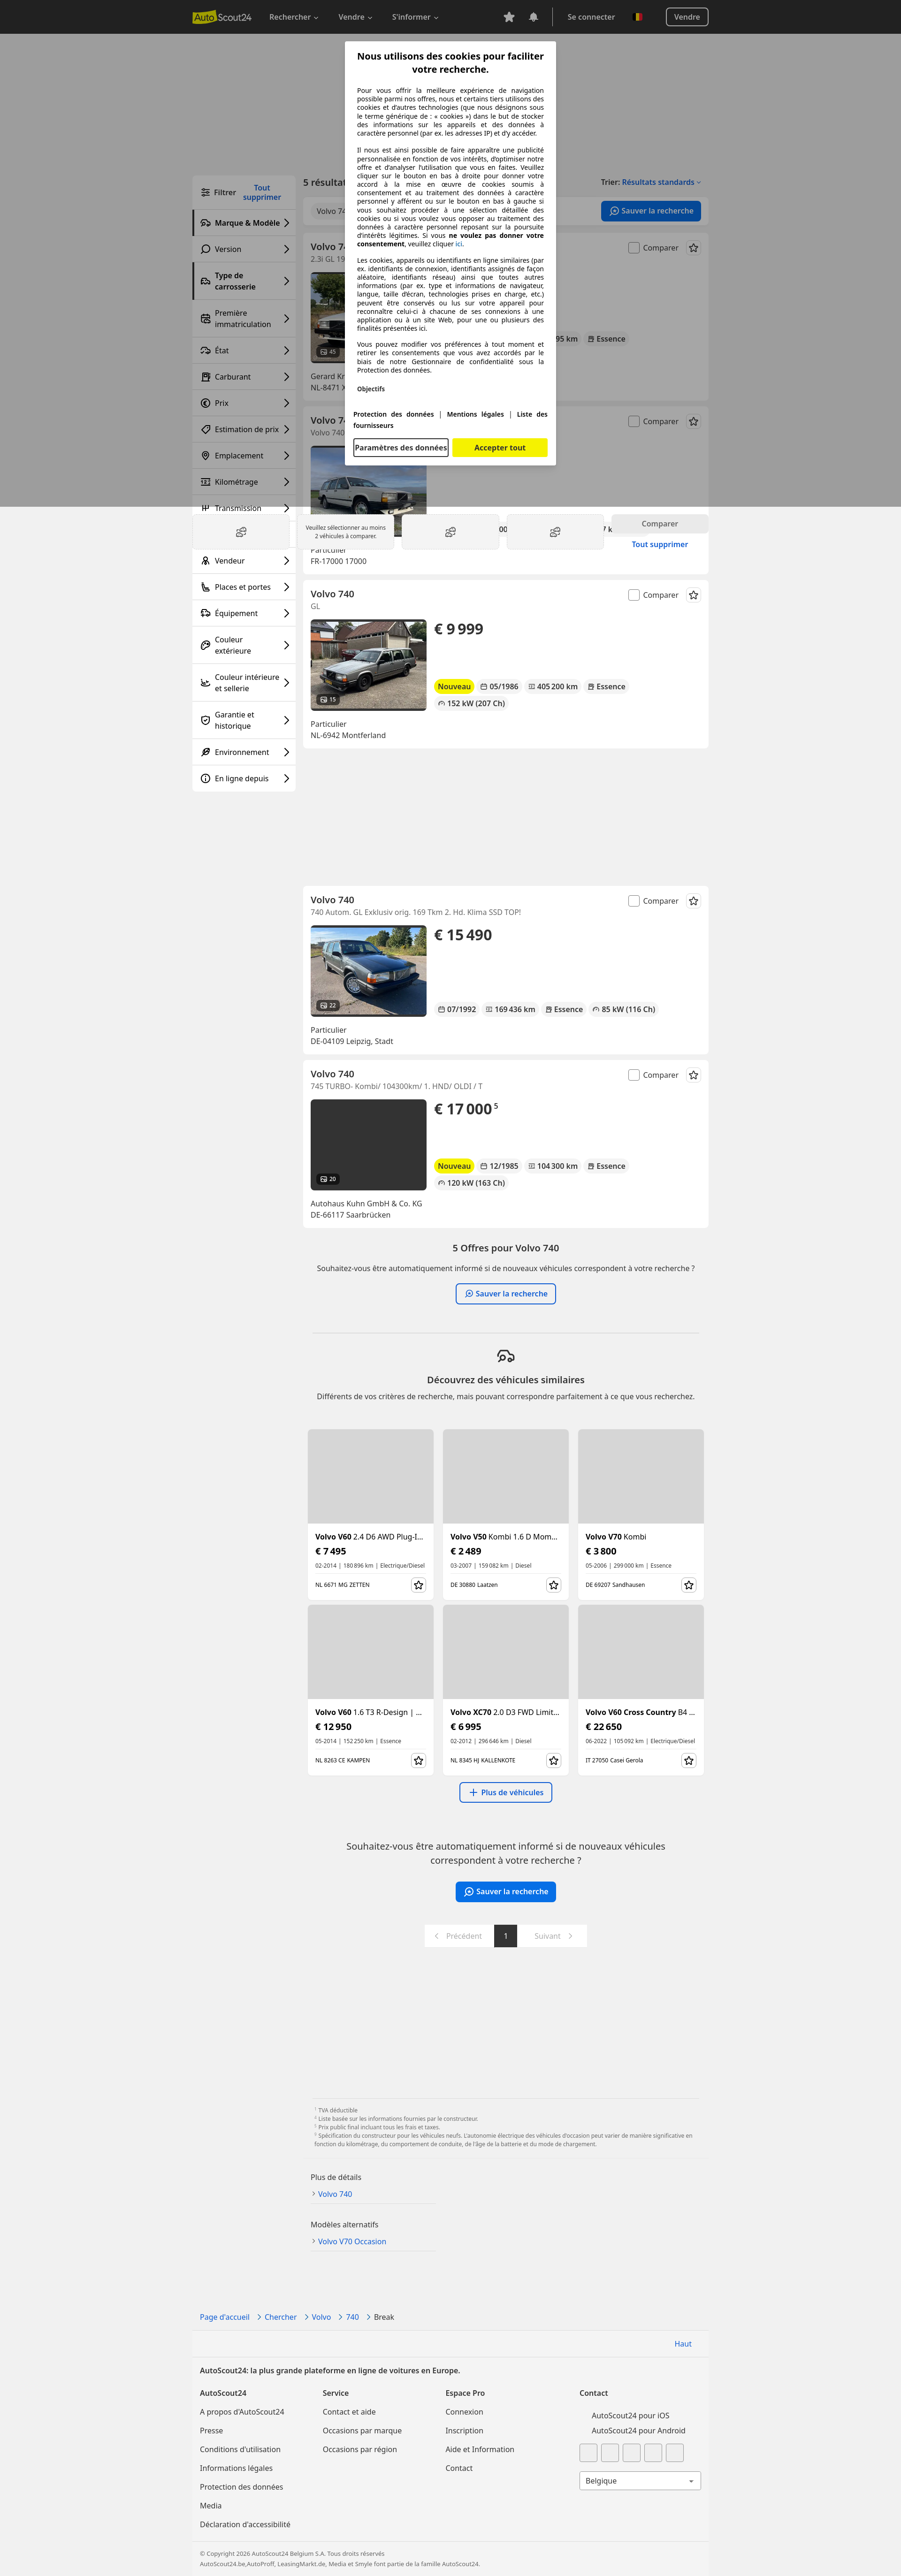The height and width of the screenshot is (2576, 901).
Task: Save the €17 000 Volvo 740 via its star
Action: (x=694, y=1075)
